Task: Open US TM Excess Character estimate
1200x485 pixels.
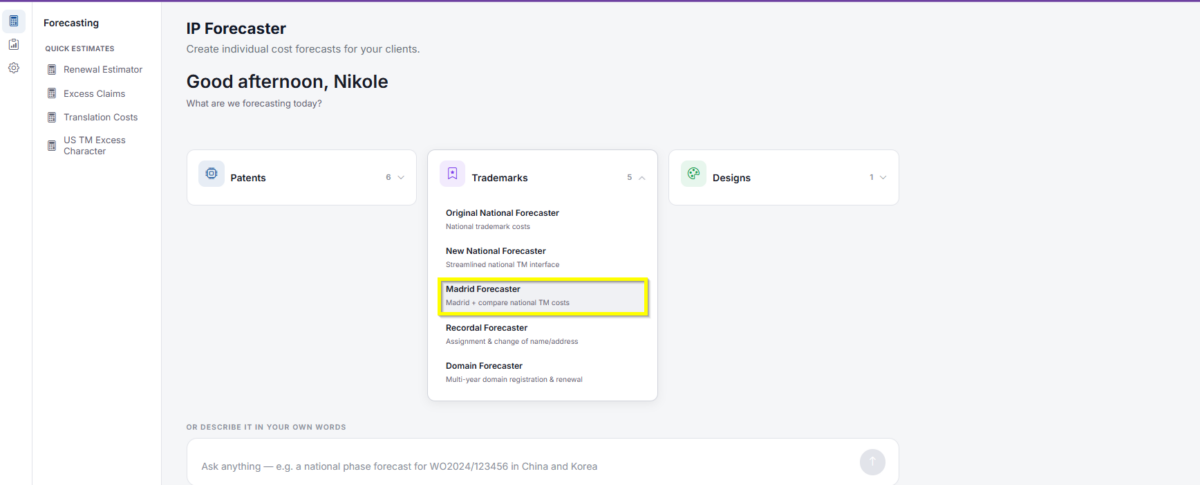Action: click(x=94, y=146)
